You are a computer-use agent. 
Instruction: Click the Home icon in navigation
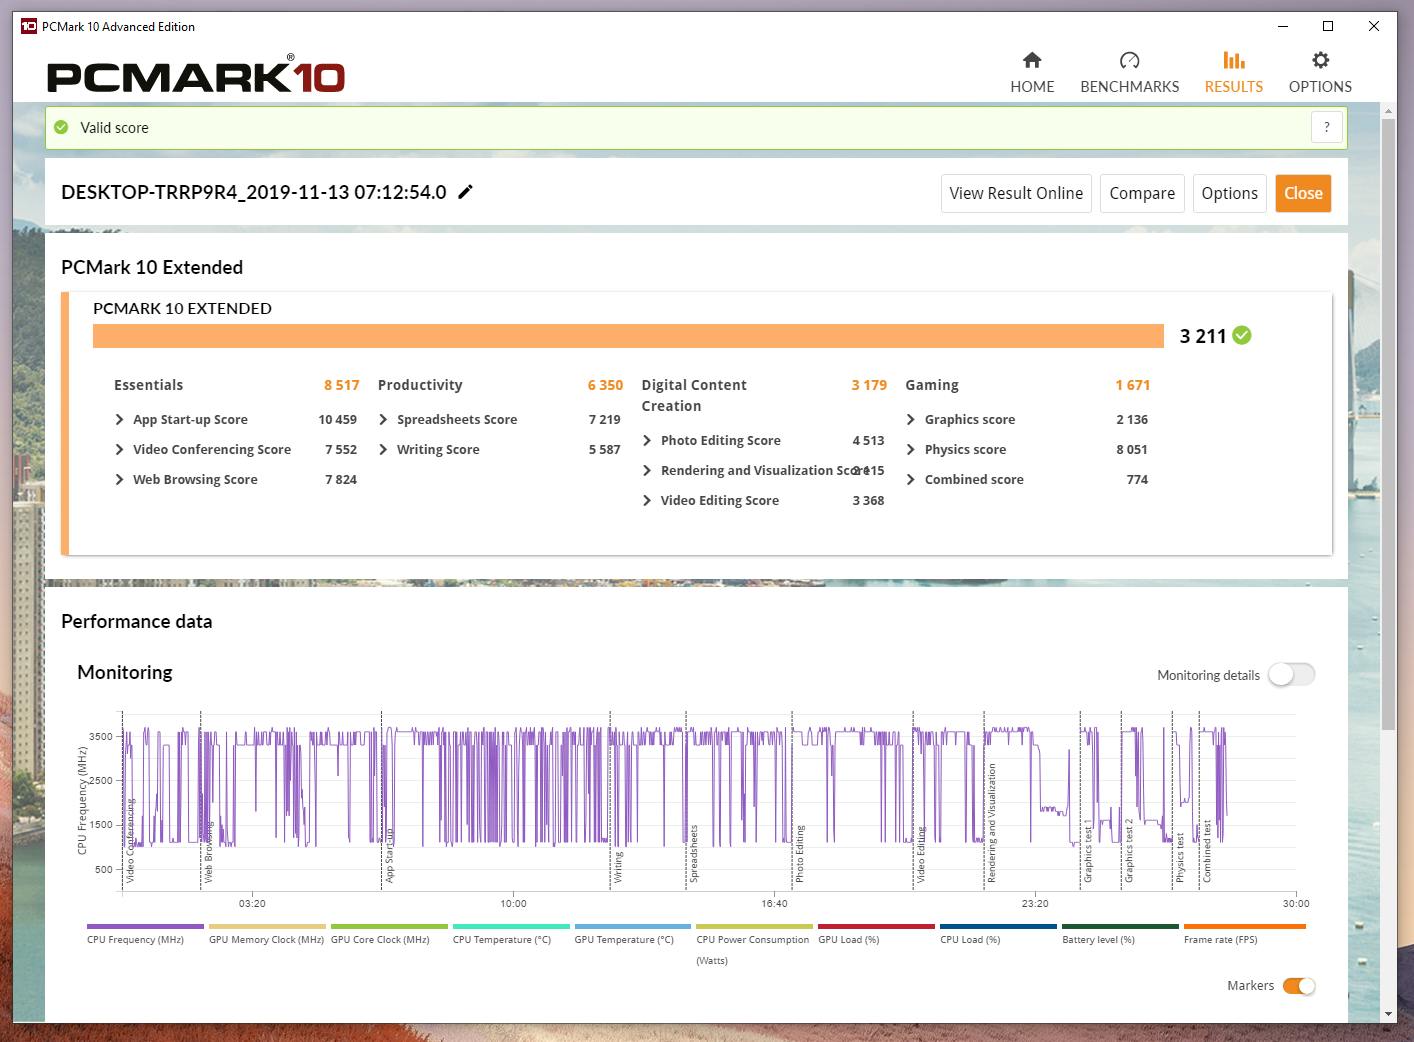tap(1032, 61)
